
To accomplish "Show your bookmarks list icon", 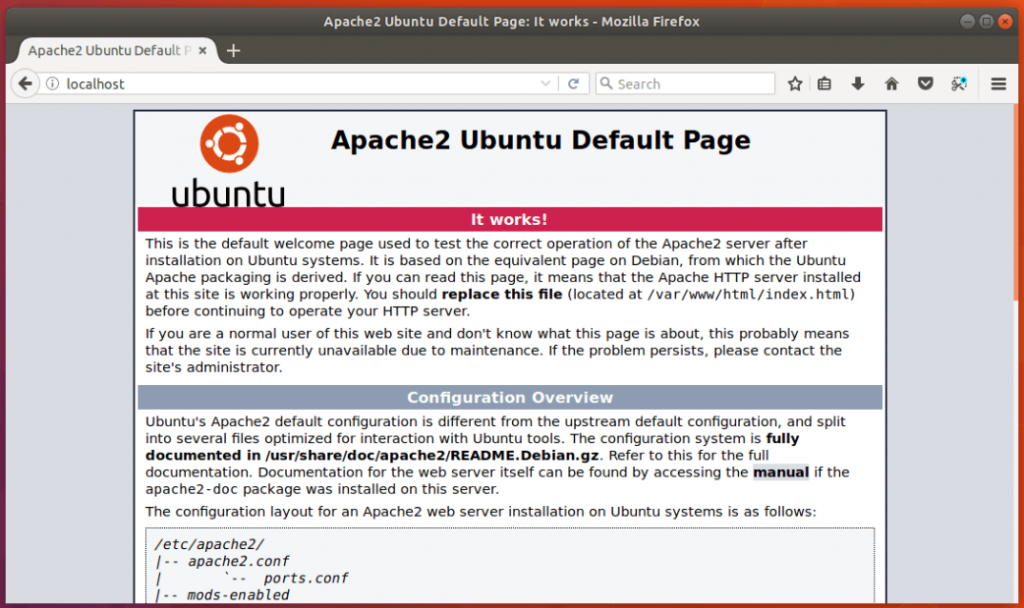I will 824,84.
